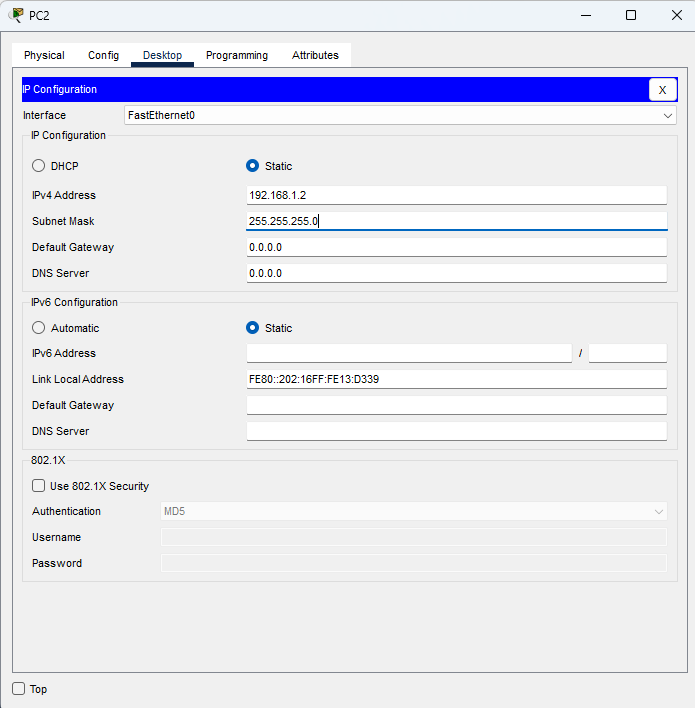Screen dimensions: 695x708
Task: Close the IP Configuration panel with X
Action: (662, 90)
